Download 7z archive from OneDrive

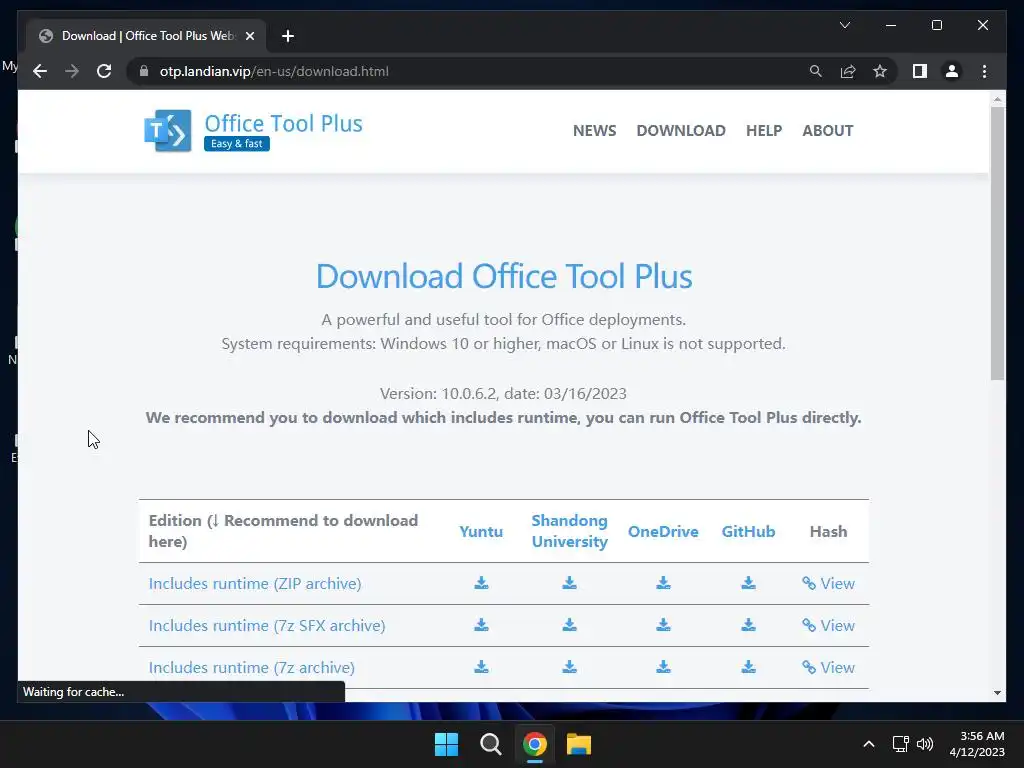coord(664,667)
